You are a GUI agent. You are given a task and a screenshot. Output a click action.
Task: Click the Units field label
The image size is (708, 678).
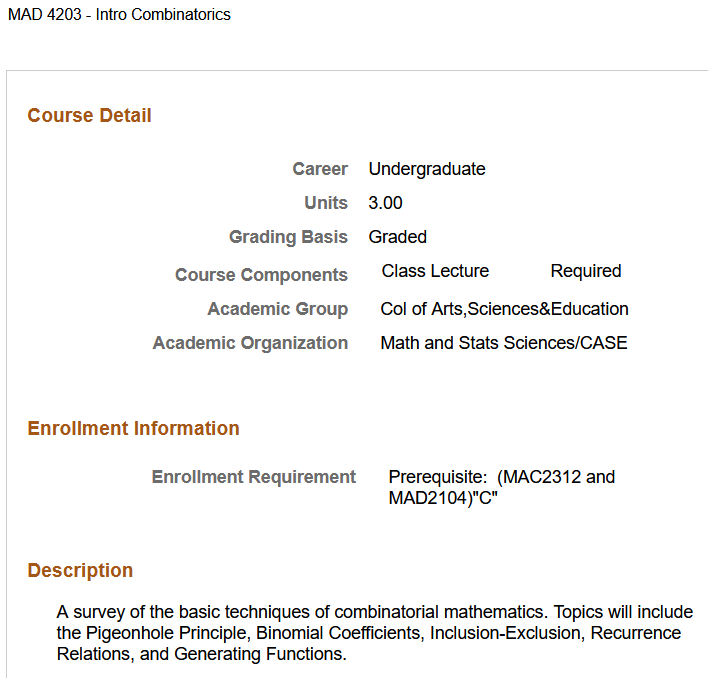pos(326,203)
